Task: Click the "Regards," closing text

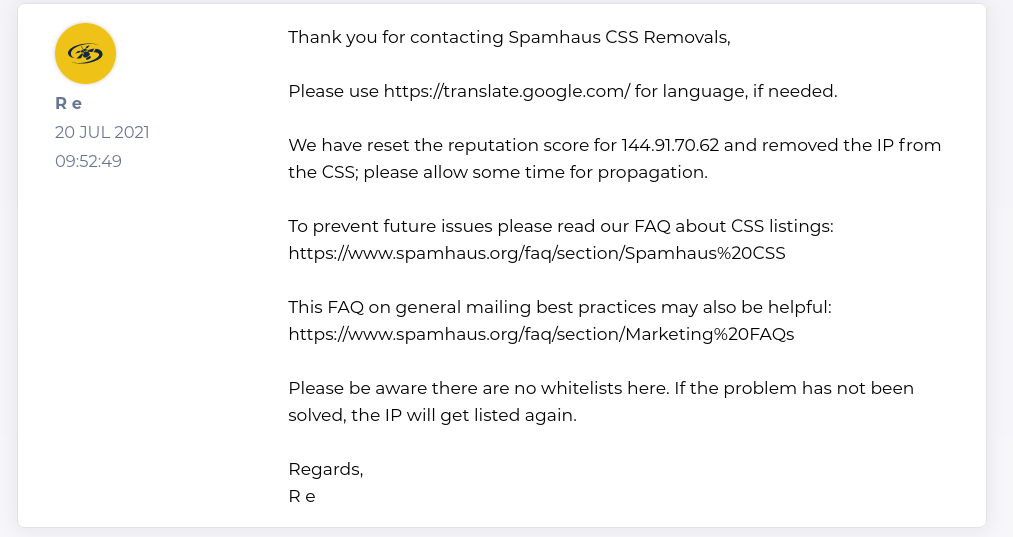Action: [325, 469]
